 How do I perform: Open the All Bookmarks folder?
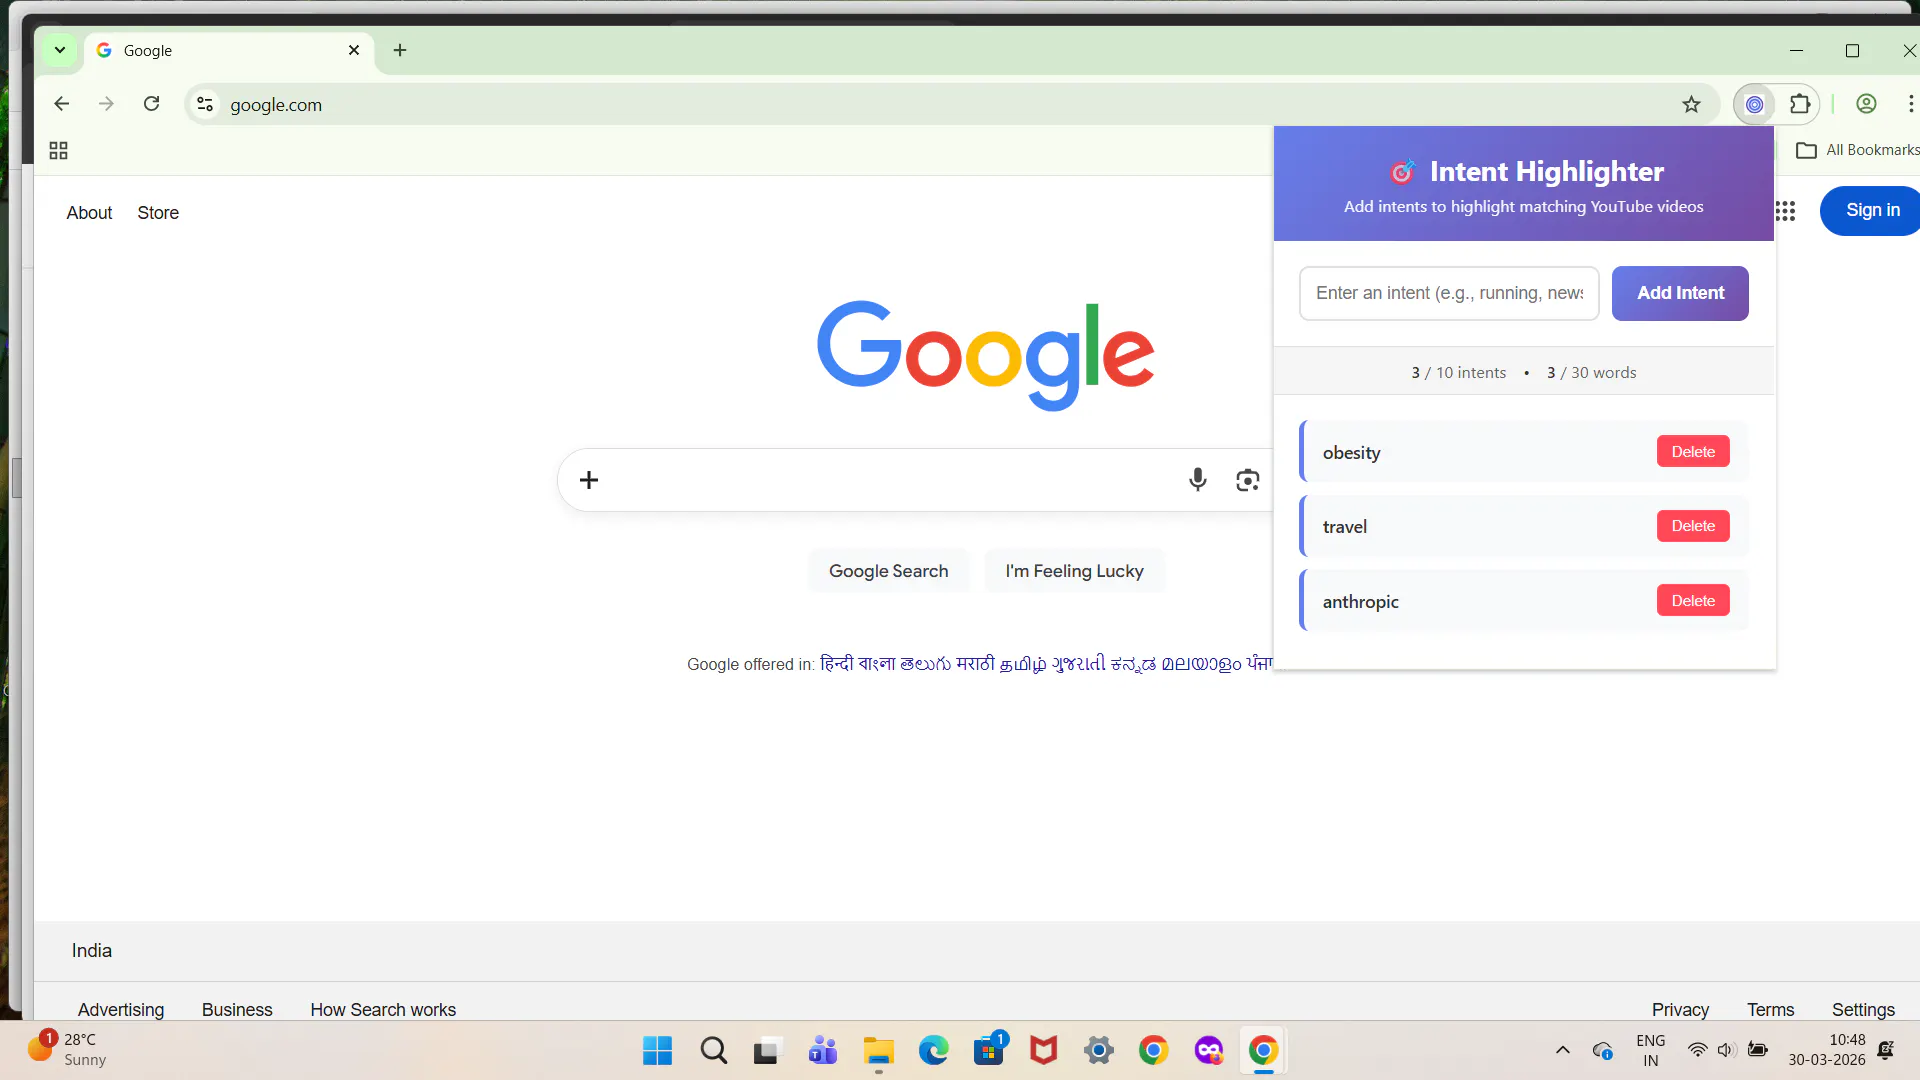pos(1857,150)
